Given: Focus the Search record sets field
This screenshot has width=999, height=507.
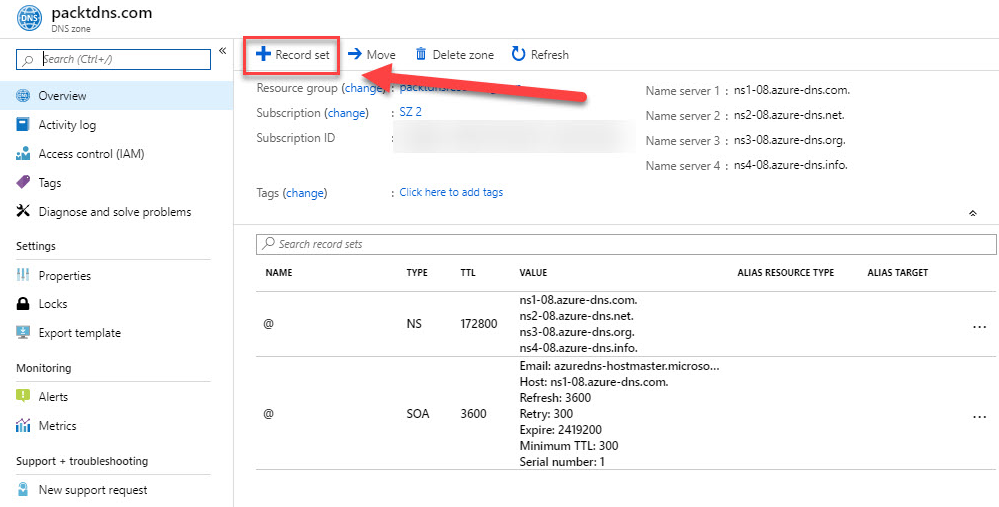Looking at the screenshot, I should click(626, 244).
